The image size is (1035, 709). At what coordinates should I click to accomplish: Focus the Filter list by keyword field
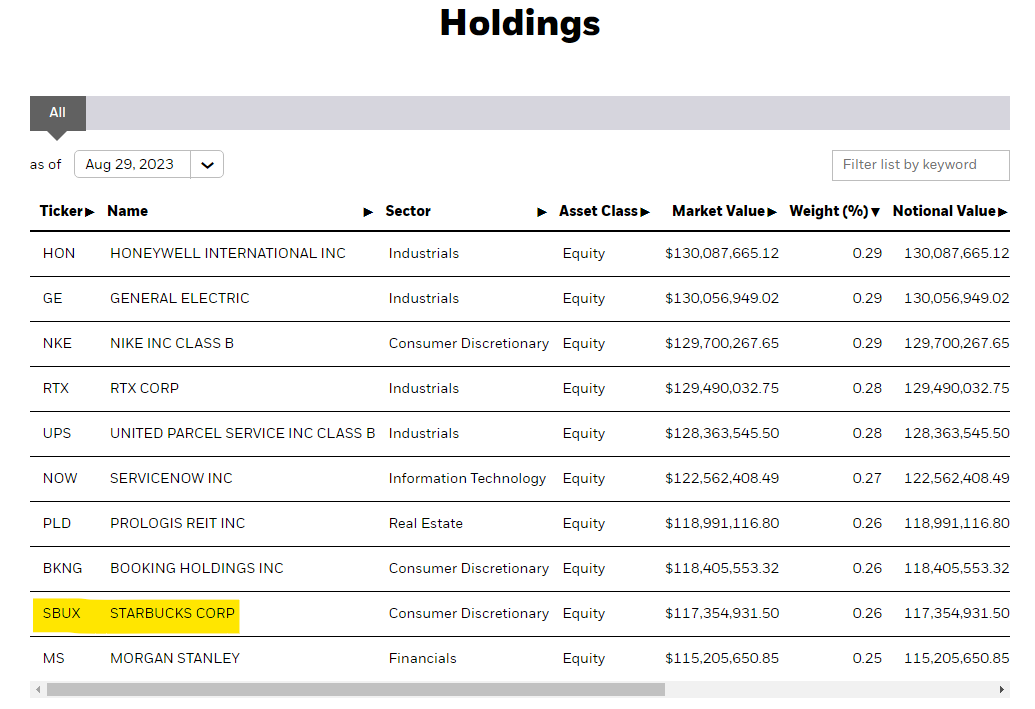(x=920, y=165)
